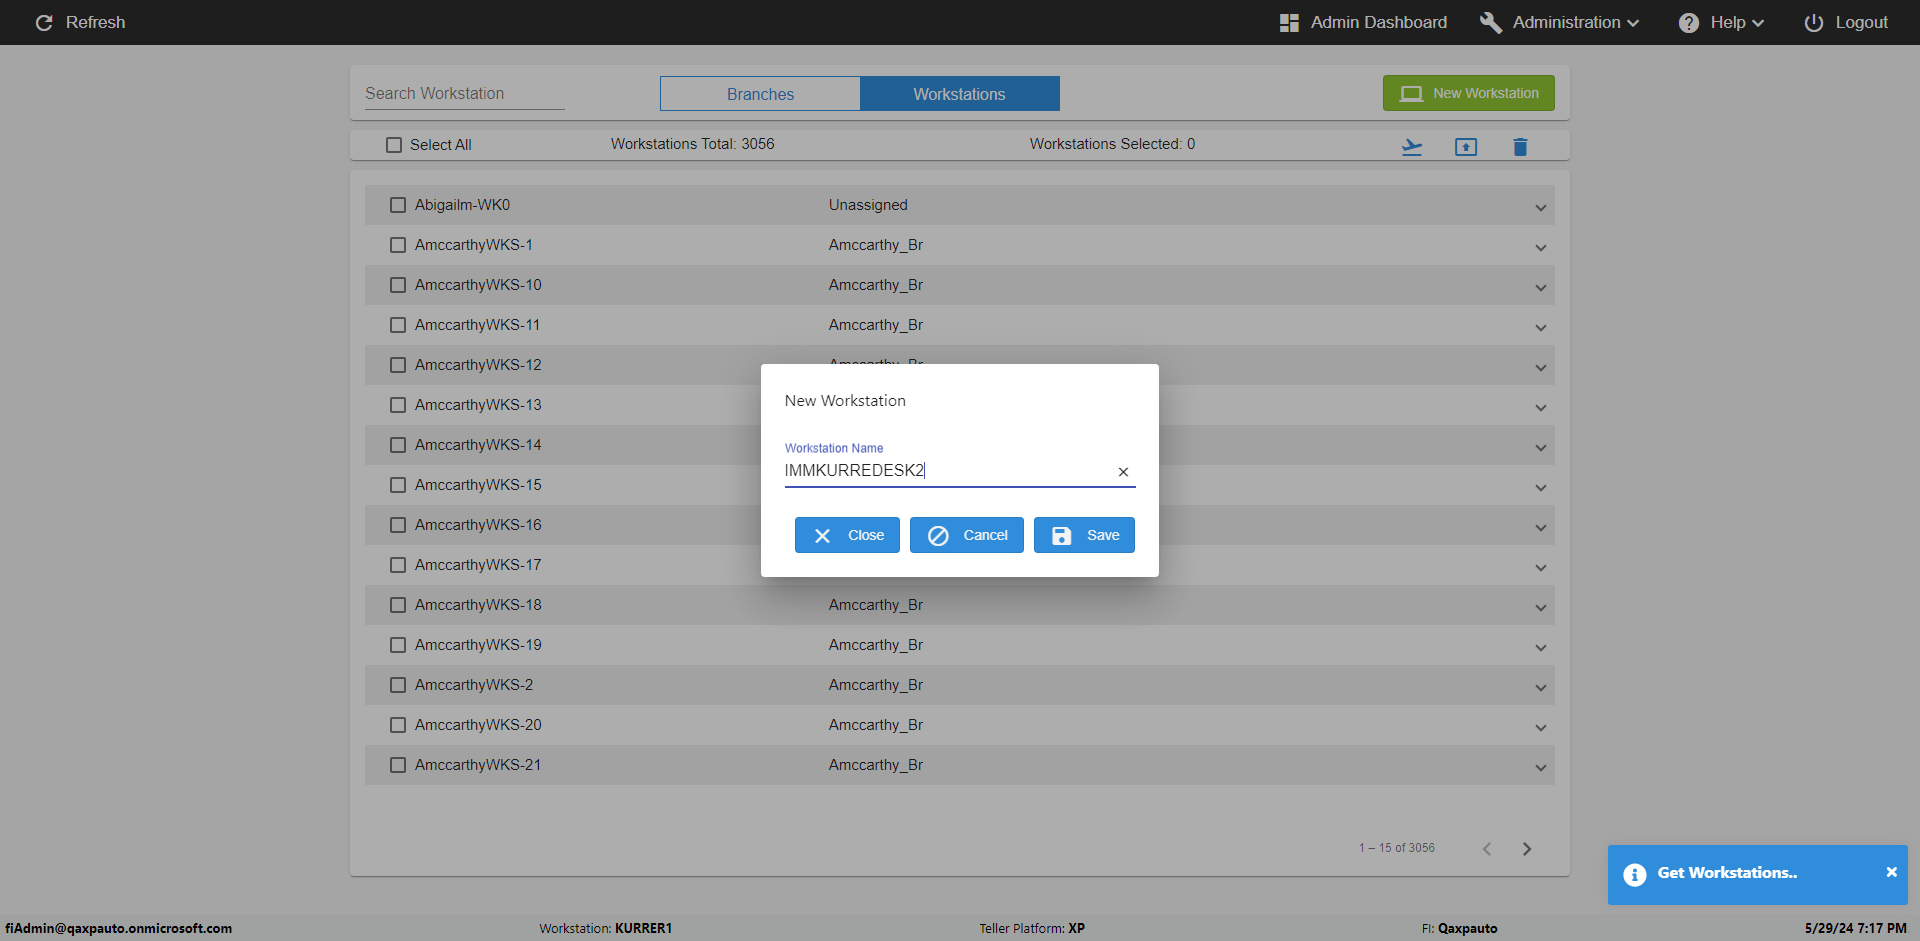Click the fiAdmin account email in the status bar
The height and width of the screenshot is (941, 1920).
(119, 928)
